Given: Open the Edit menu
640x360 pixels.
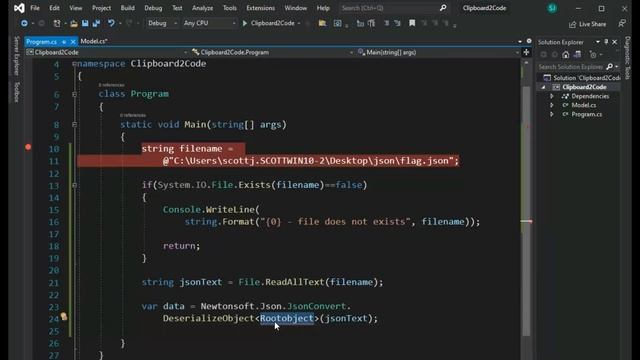Looking at the screenshot, I should coord(54,8).
